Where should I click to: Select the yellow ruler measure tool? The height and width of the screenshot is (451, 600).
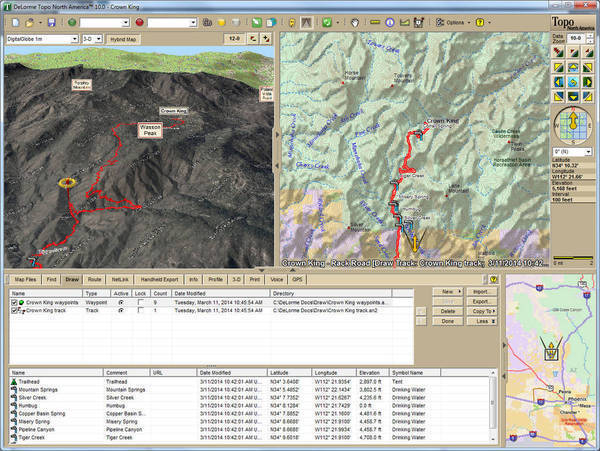[x=375, y=23]
